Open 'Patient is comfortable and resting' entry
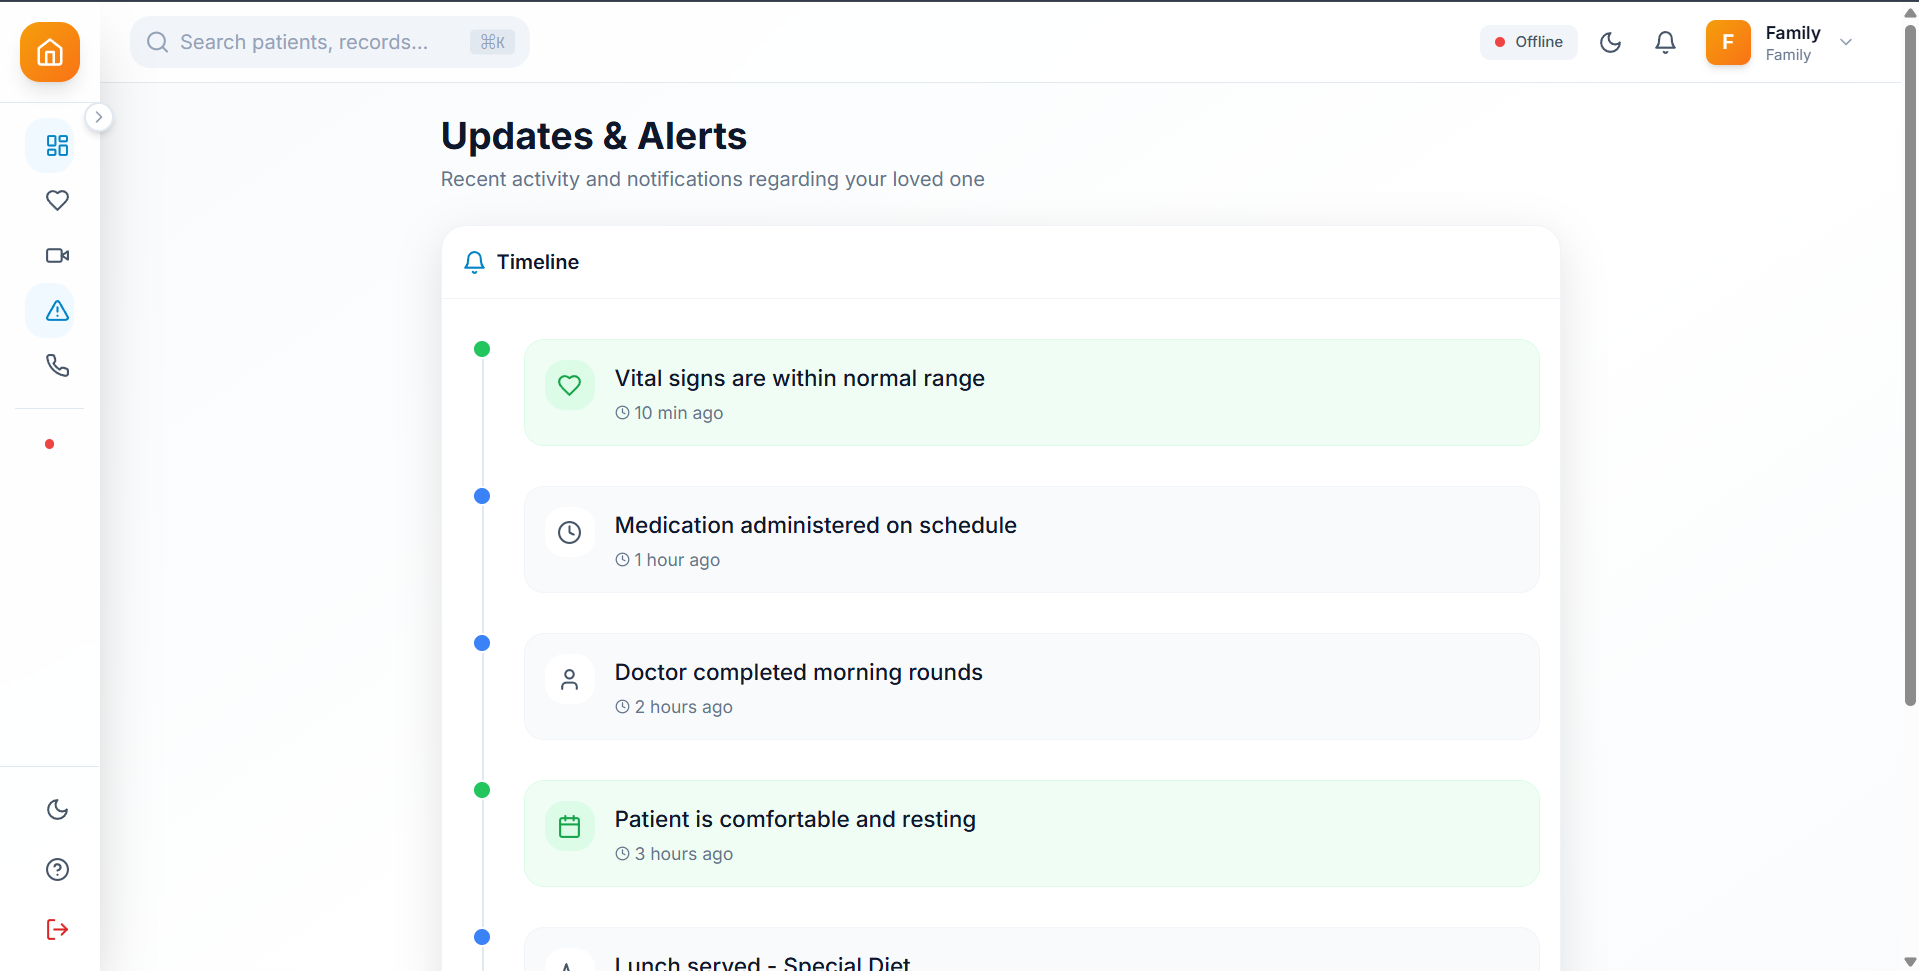This screenshot has height=971, width=1919. click(x=1031, y=833)
